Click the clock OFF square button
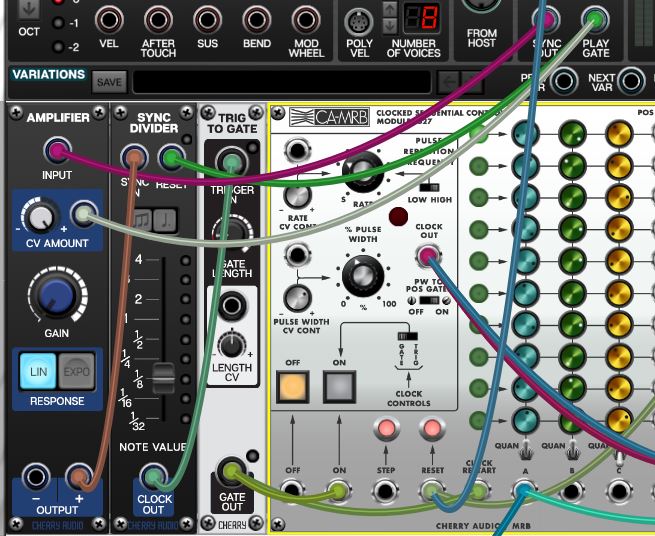Image resolution: width=655 pixels, height=536 pixels. [x=292, y=386]
